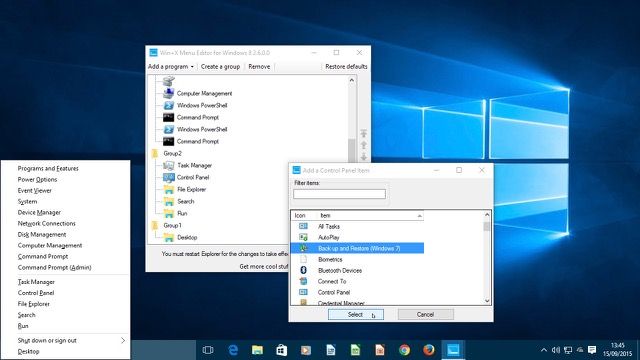Follow the Get more cool stuff link
The width and height of the screenshot is (640, 360).
264,266
